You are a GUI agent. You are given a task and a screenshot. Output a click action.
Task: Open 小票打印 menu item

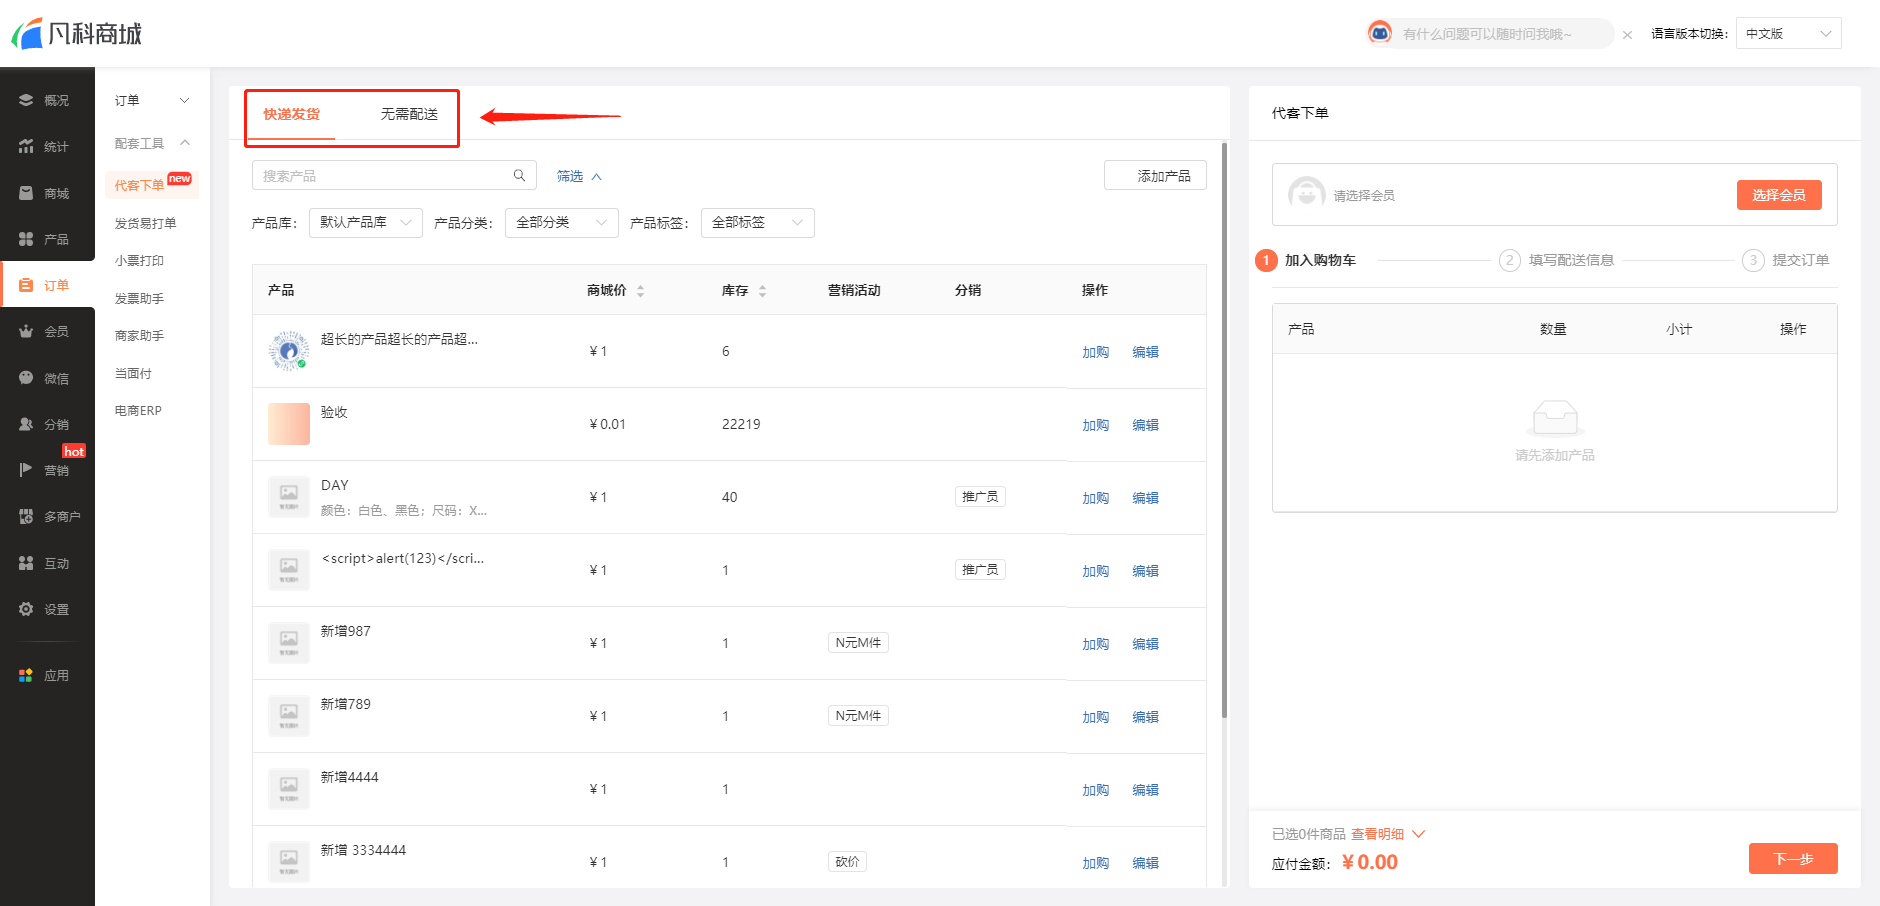click(x=139, y=260)
